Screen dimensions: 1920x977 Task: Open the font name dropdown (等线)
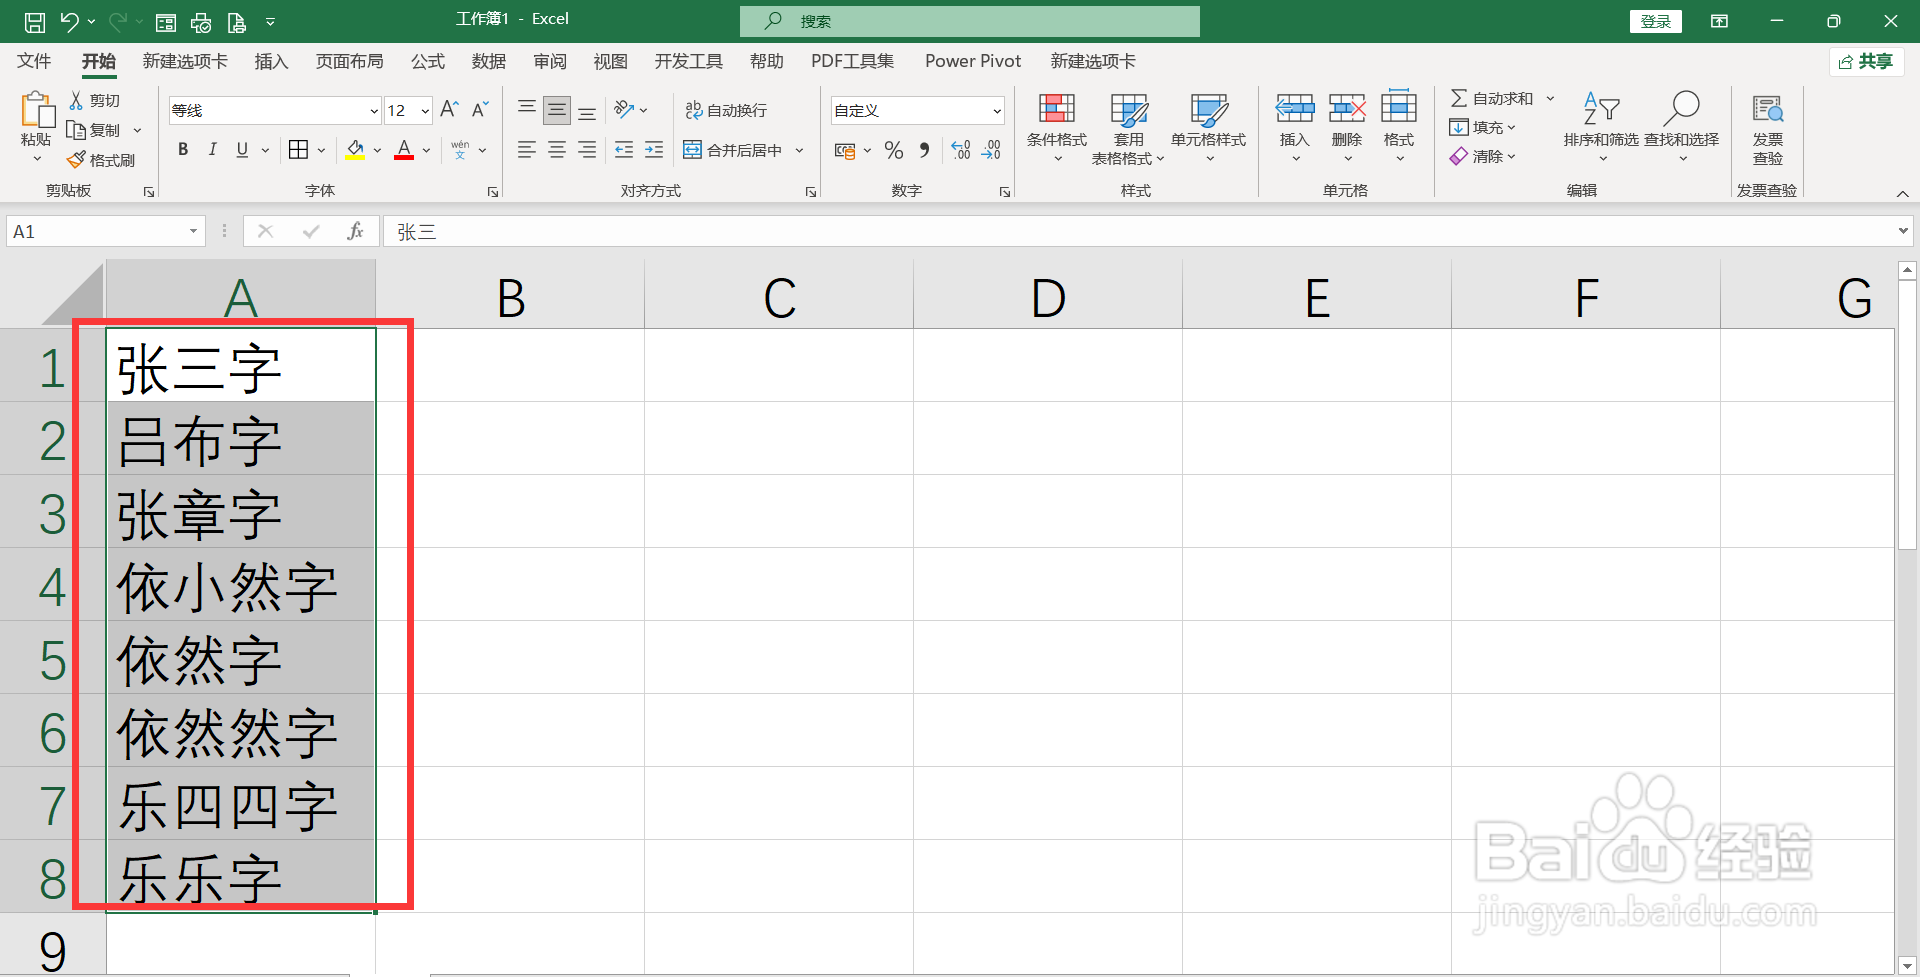click(x=374, y=111)
